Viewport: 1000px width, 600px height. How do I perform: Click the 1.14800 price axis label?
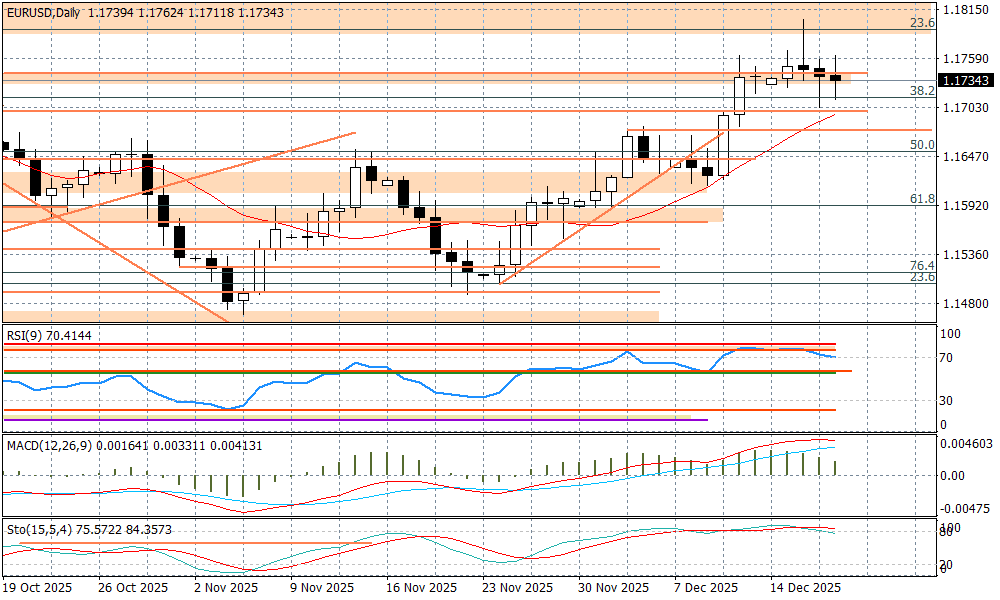click(x=964, y=304)
